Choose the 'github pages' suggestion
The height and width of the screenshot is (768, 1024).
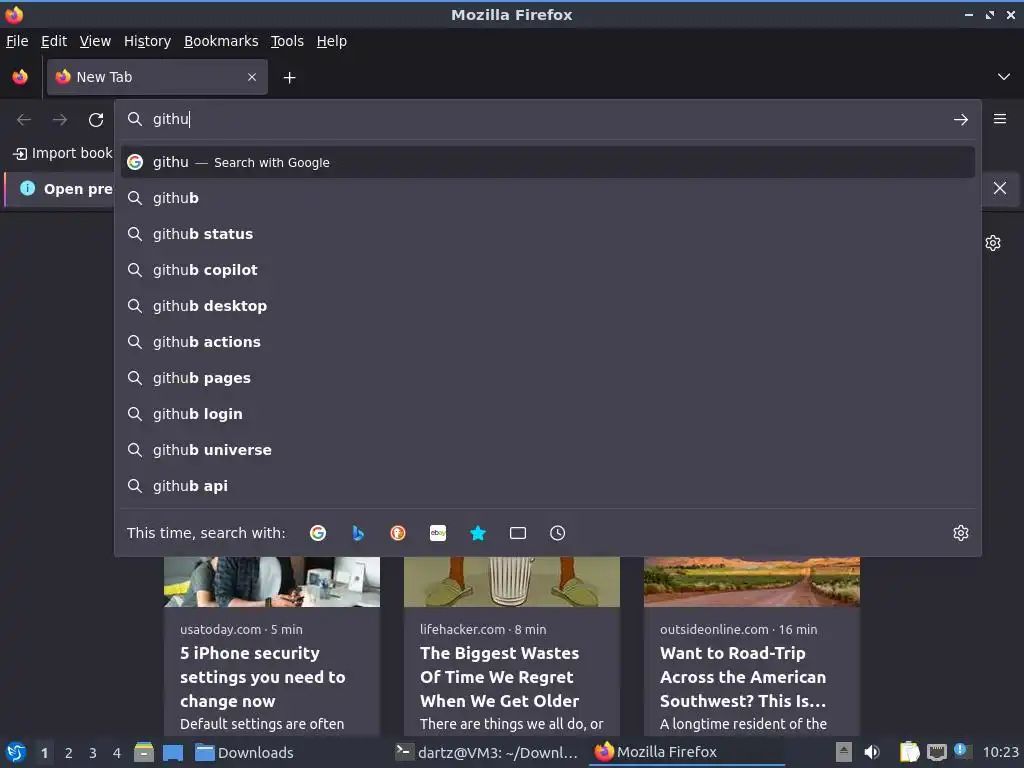coord(547,377)
